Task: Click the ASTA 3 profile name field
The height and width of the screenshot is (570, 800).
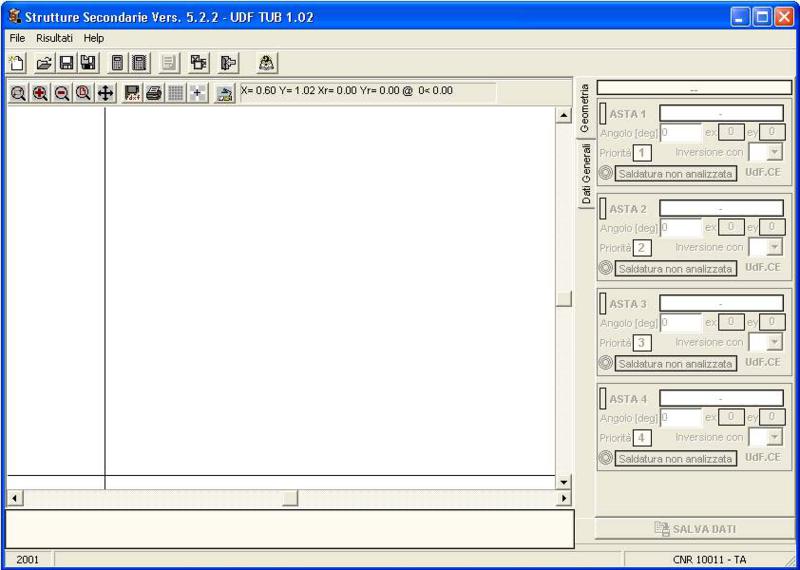Action: tap(721, 303)
